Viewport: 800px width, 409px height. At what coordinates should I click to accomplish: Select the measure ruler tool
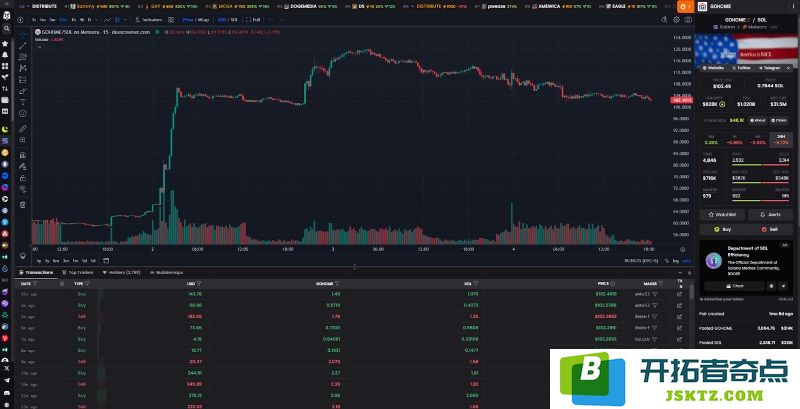coord(23,129)
